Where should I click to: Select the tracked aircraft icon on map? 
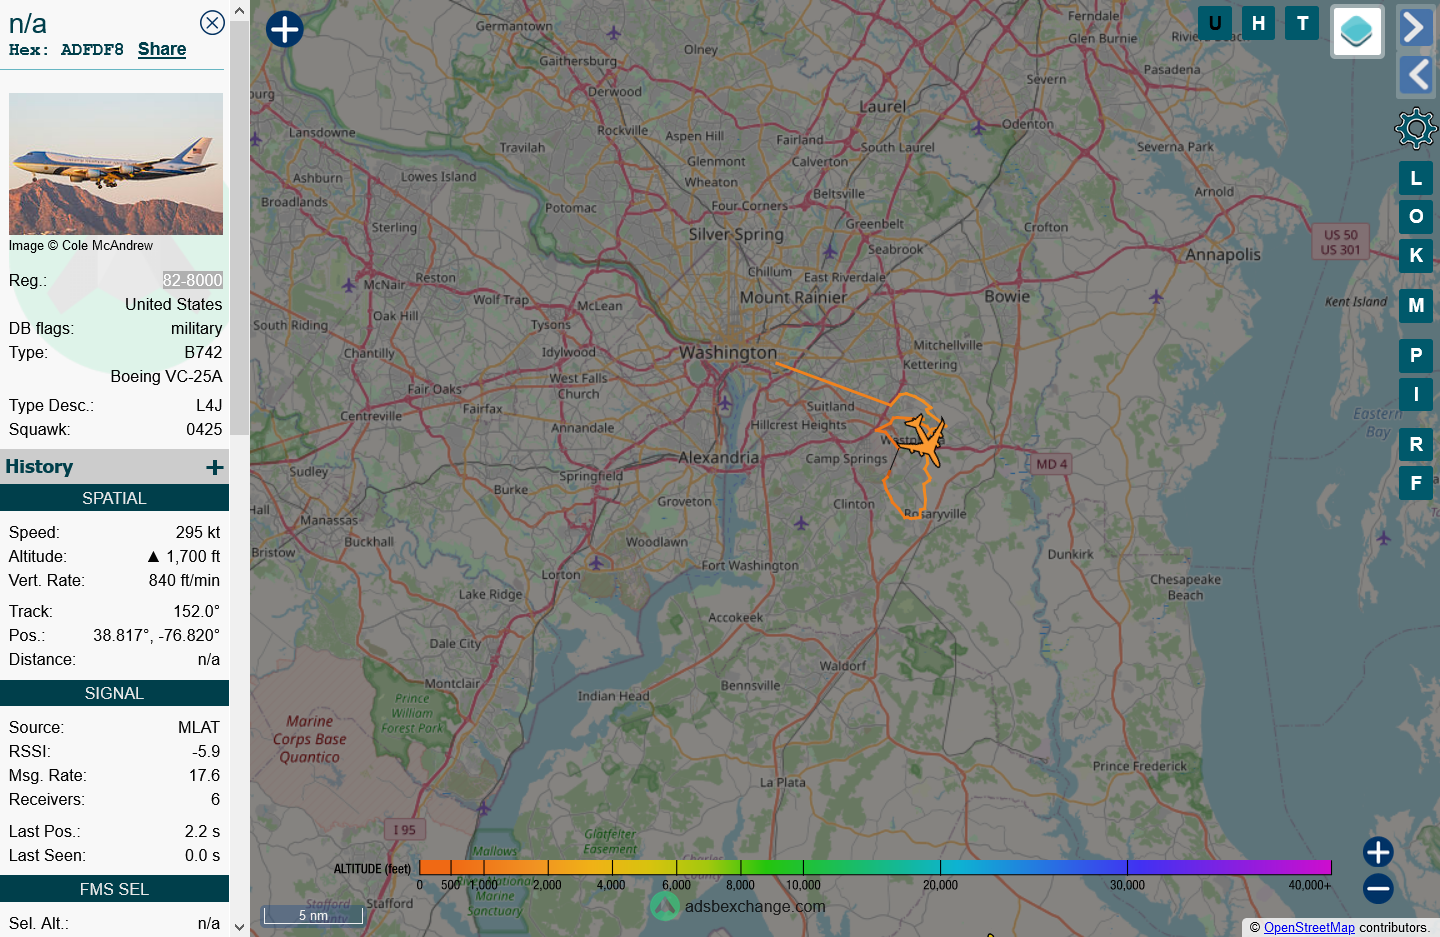(x=924, y=440)
